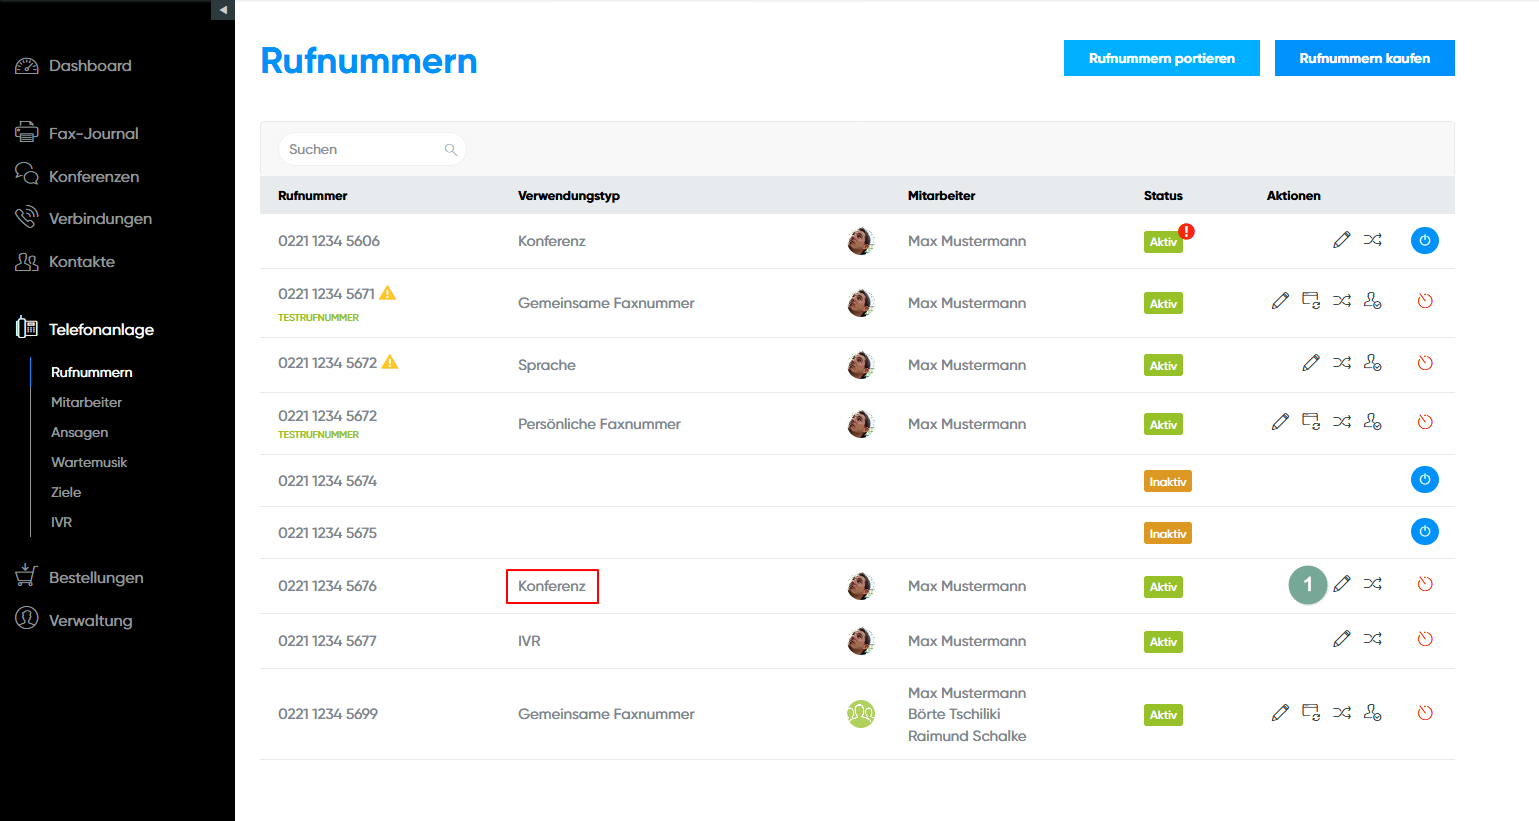Click the shuffle icon for 0221 1234 5676
This screenshot has width=1539, height=821.
1372,584
